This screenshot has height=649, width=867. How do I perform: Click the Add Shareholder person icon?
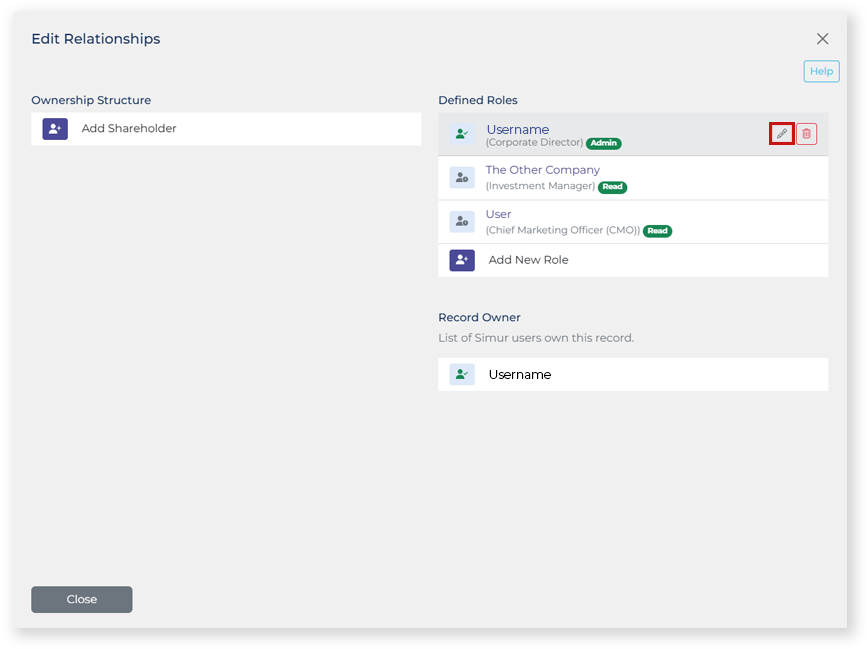55,129
